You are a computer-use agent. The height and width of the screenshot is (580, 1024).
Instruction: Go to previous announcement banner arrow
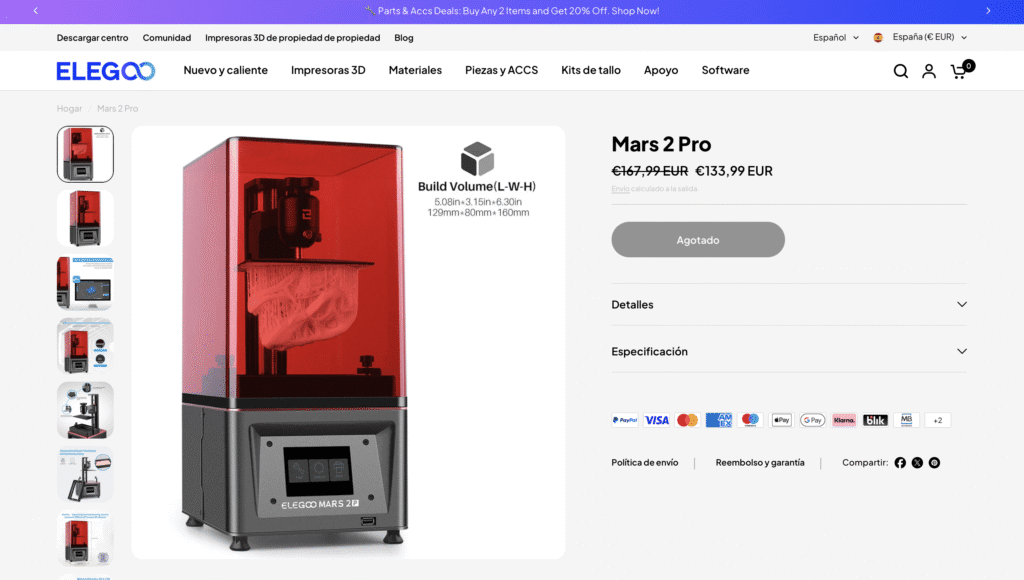36,10
